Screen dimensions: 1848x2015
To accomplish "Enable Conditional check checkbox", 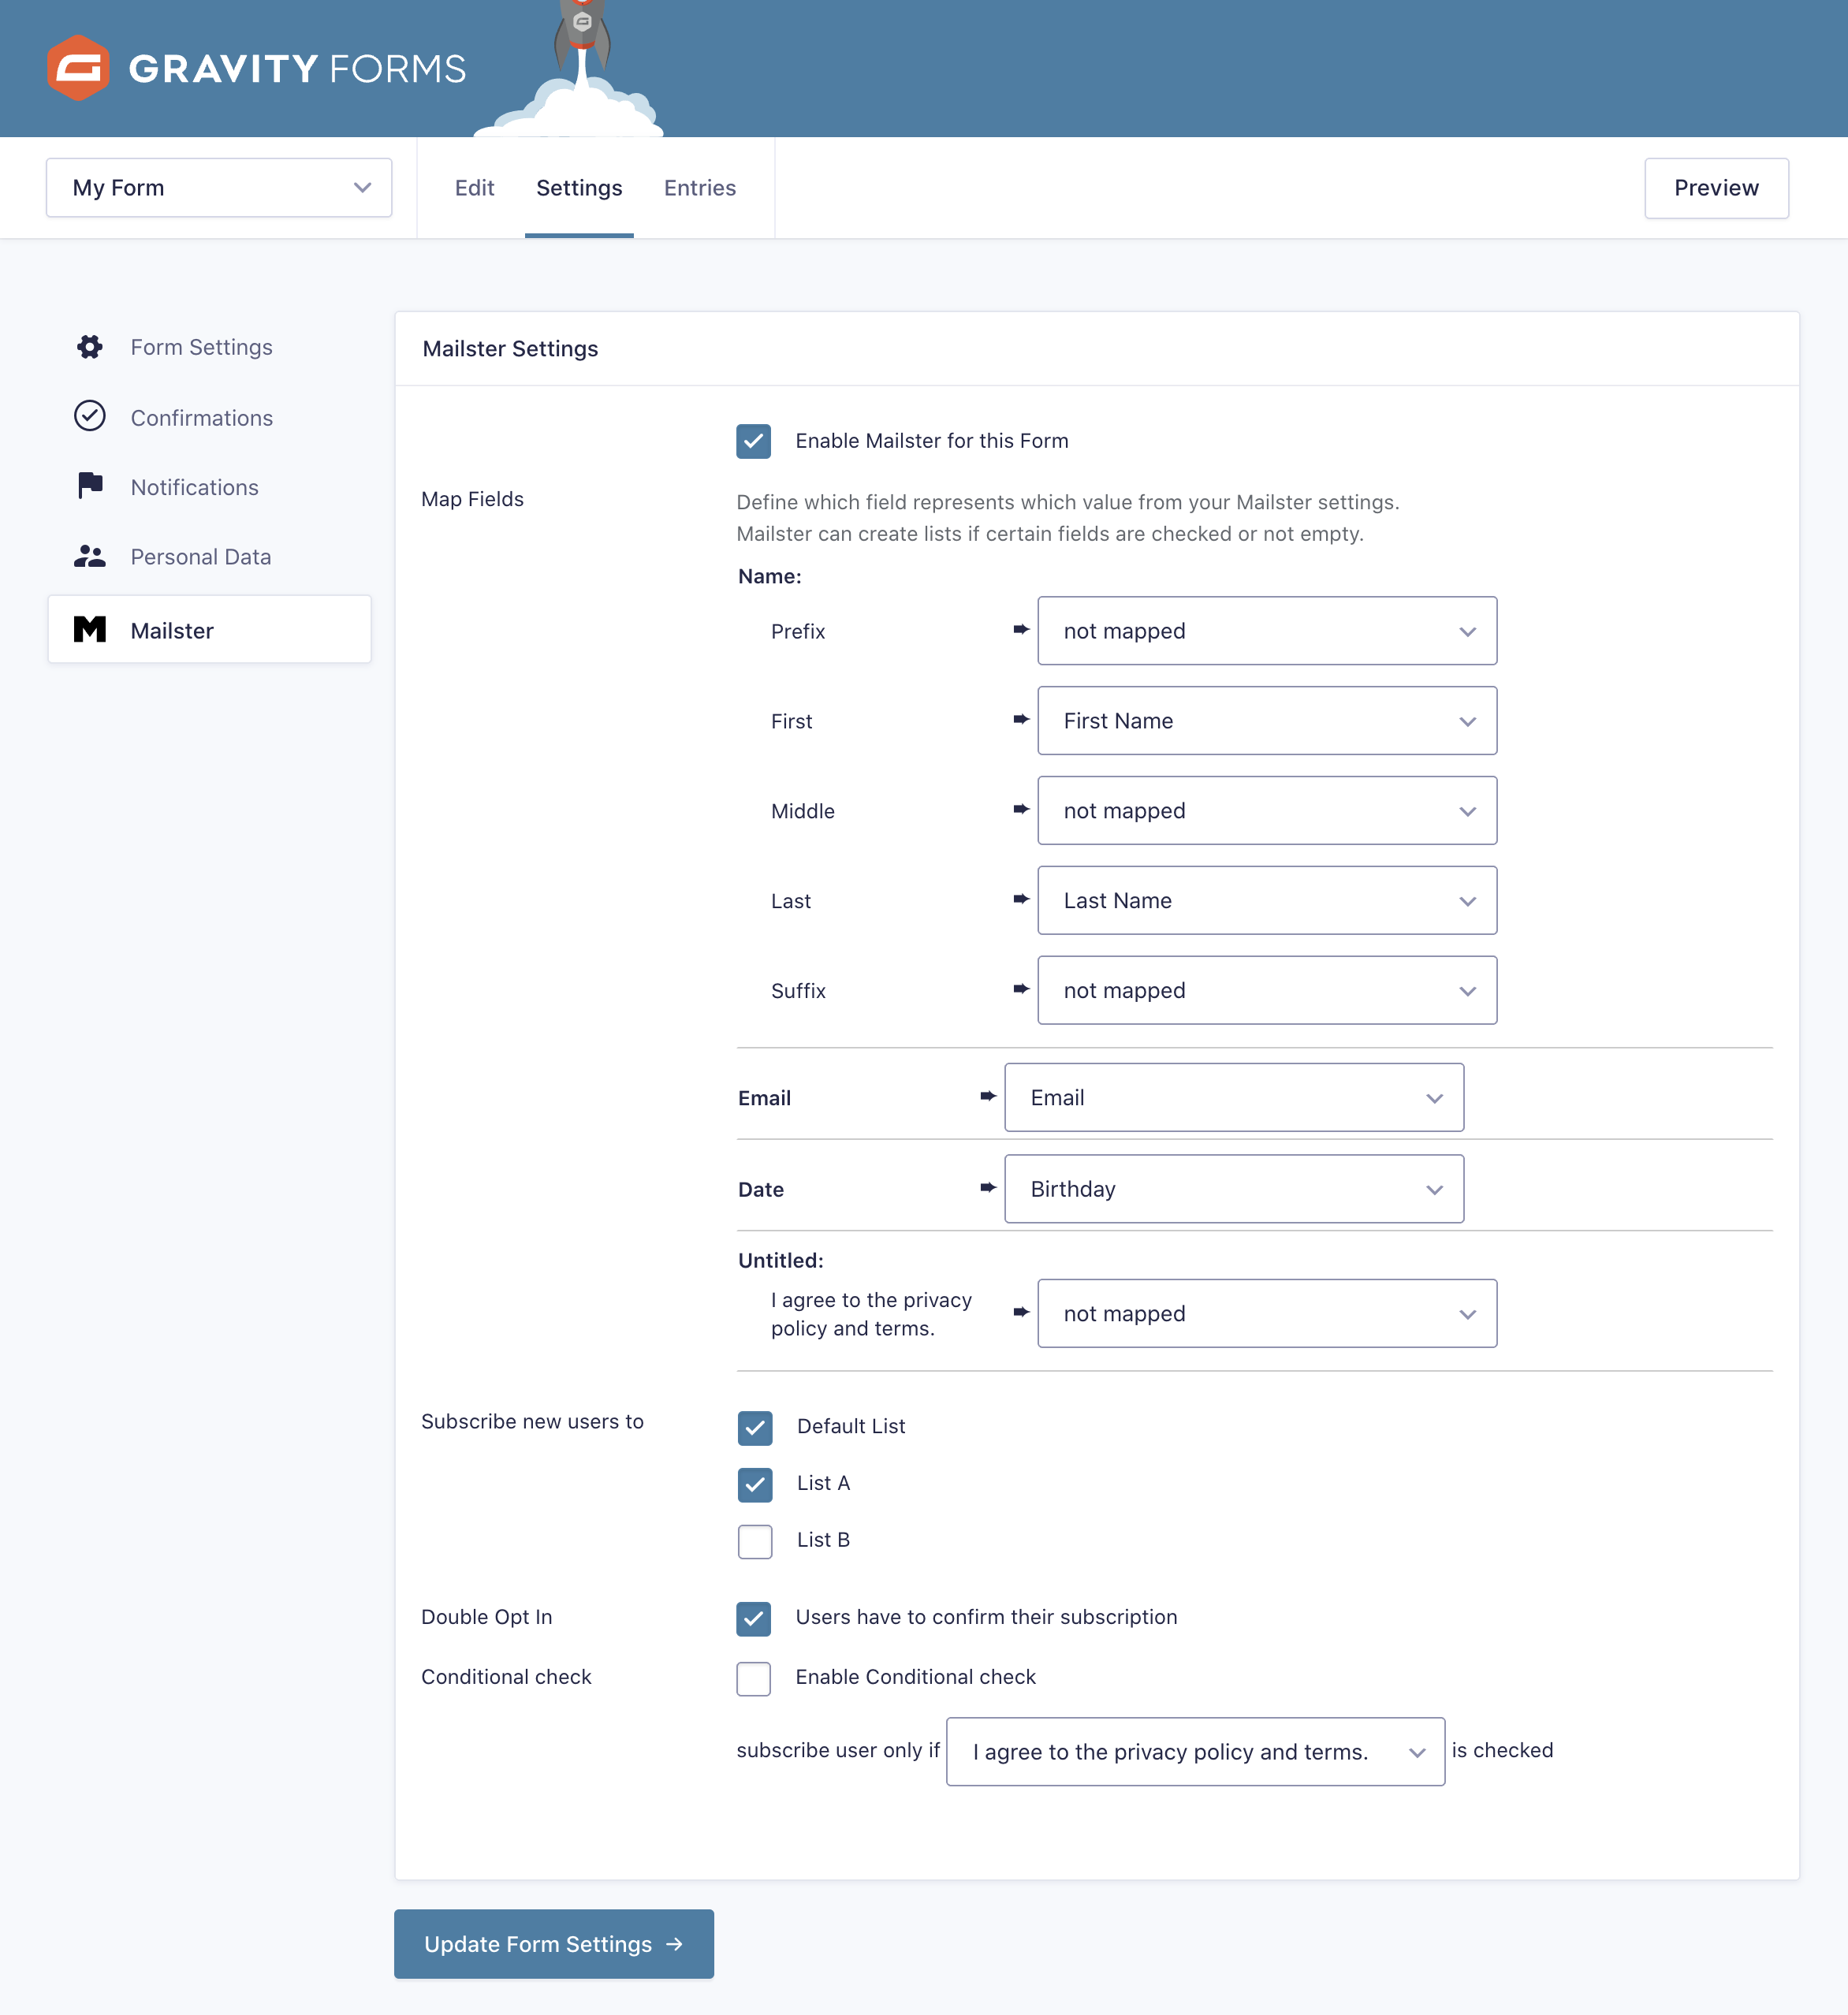I will pos(753,1678).
